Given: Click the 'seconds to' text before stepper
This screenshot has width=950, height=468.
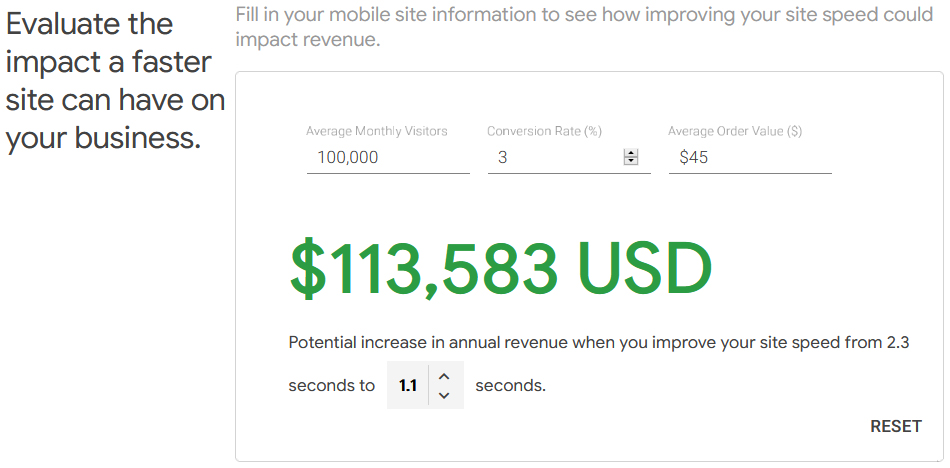Looking at the screenshot, I should pyautogui.click(x=331, y=385).
